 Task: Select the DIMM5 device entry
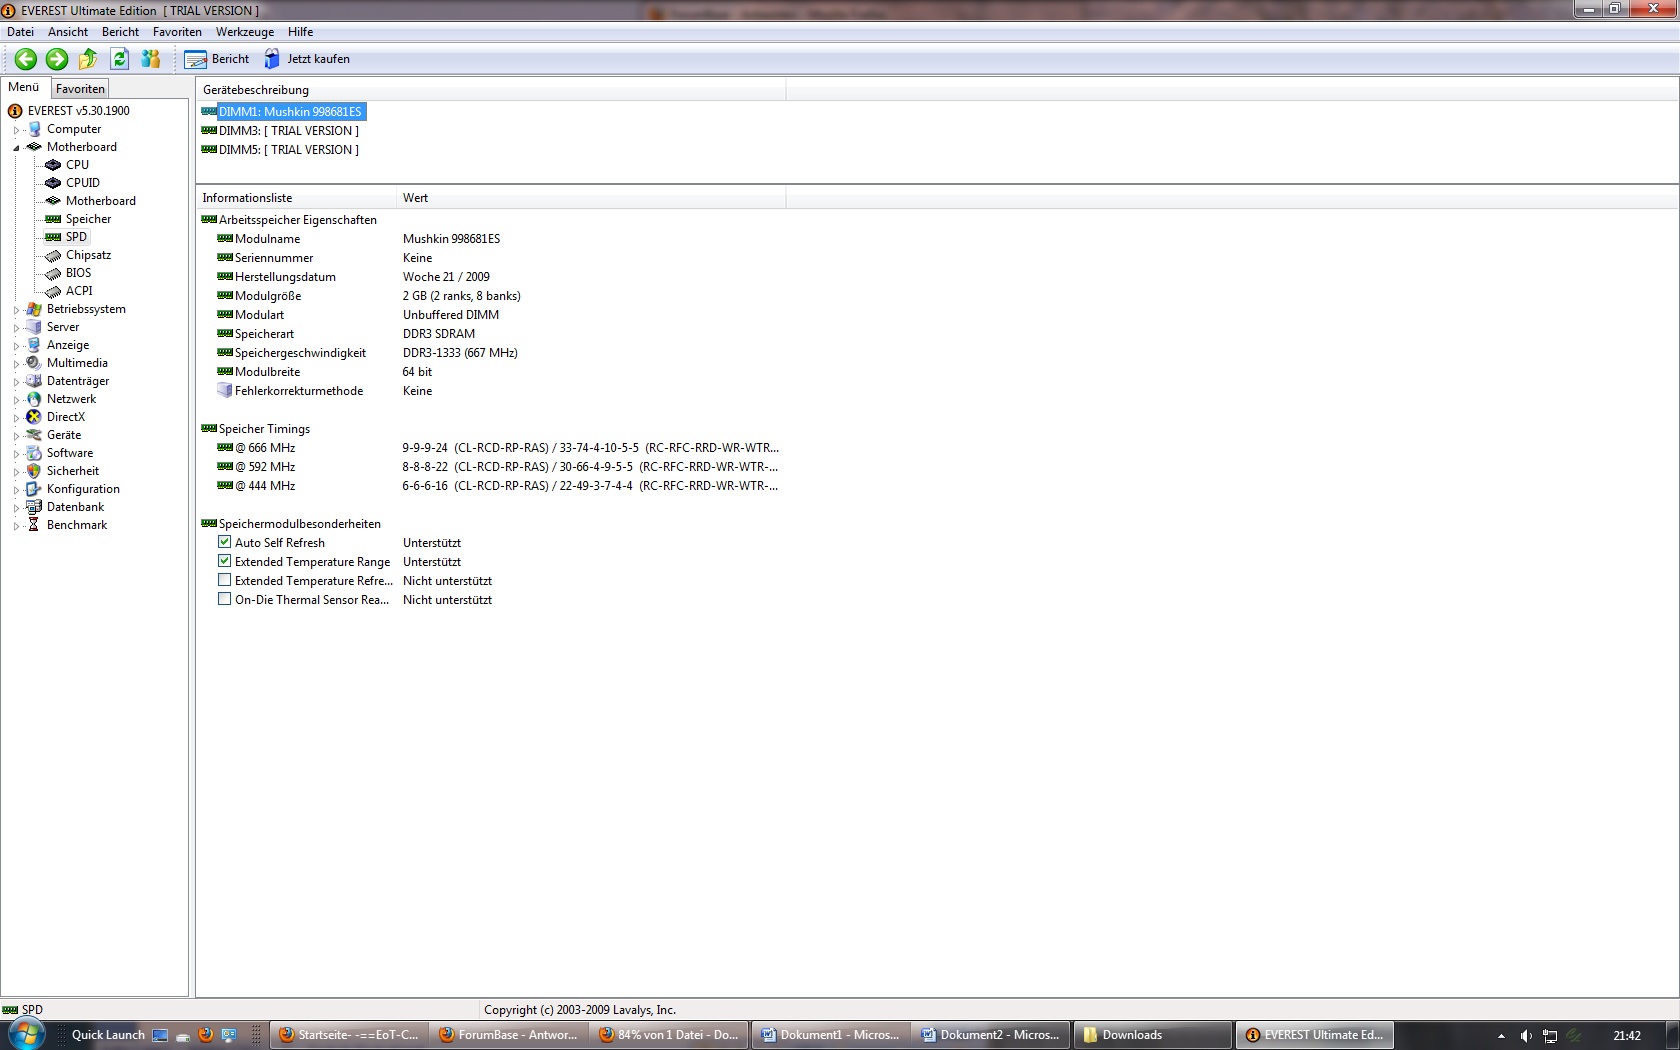point(289,150)
